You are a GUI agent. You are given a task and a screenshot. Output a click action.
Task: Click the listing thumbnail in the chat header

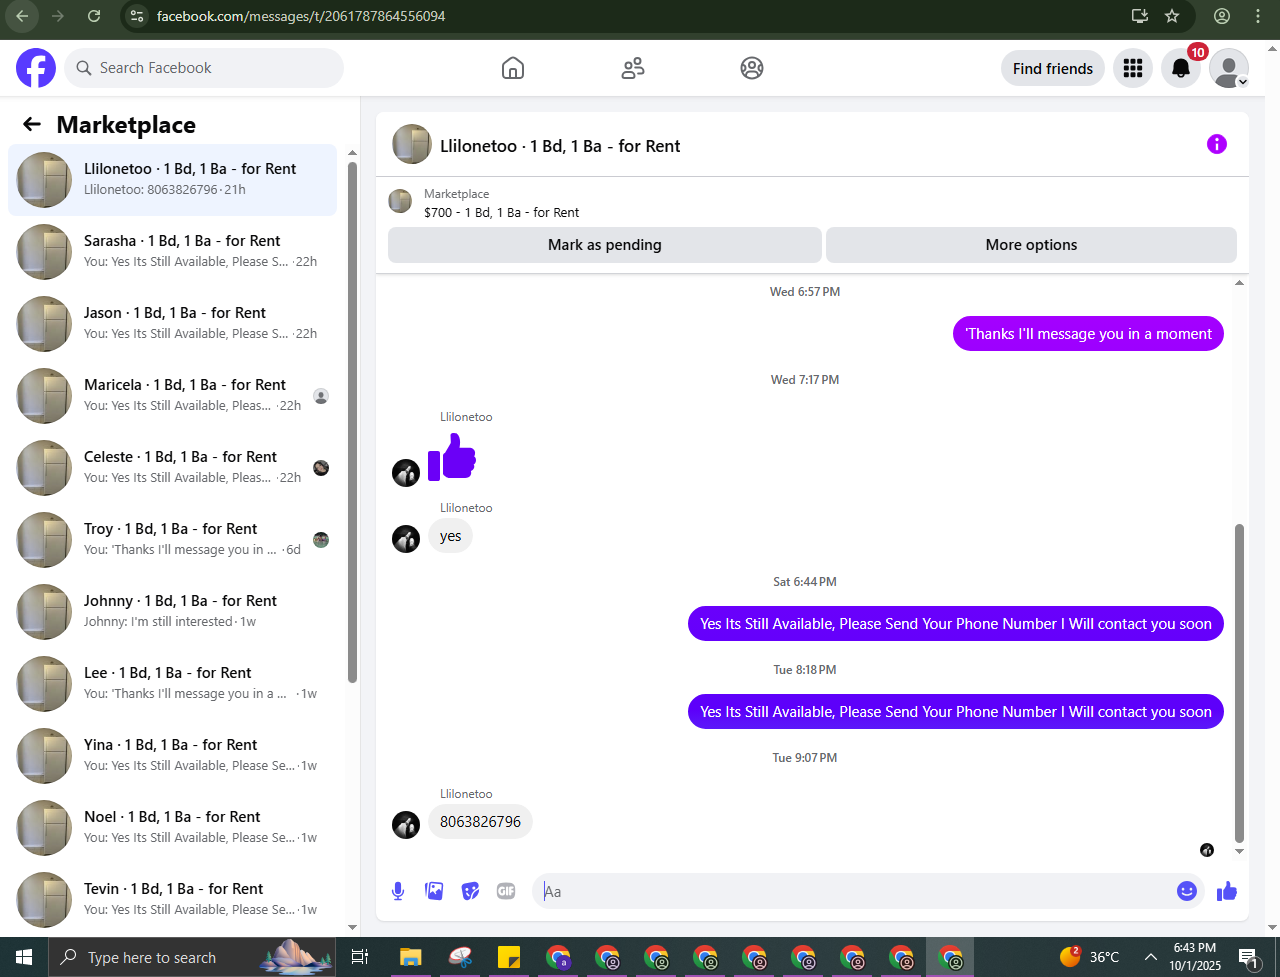(412, 144)
